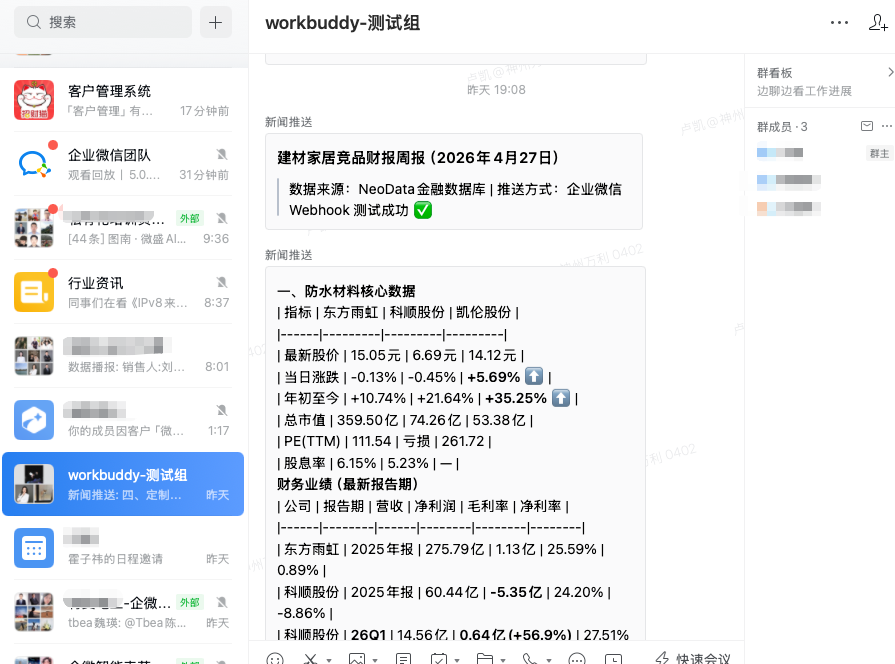
Task: Select the third group member entry
Action: [x=789, y=208]
